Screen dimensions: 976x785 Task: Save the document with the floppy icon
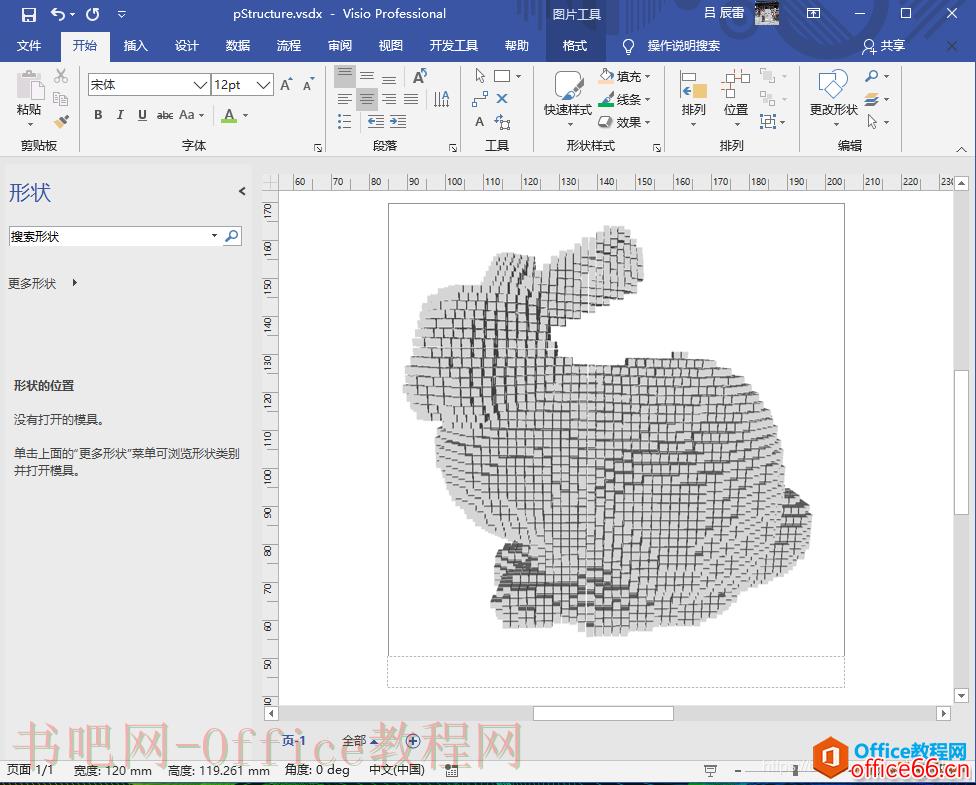(29, 14)
